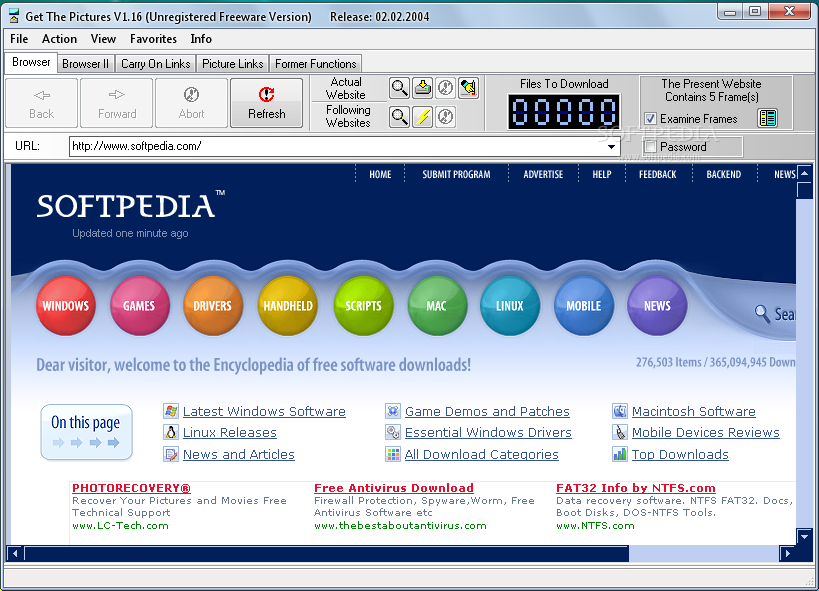Click the scroll left arrow of horizontal scrollbar
Image resolution: width=819 pixels, height=591 pixels.
click(x=15, y=553)
